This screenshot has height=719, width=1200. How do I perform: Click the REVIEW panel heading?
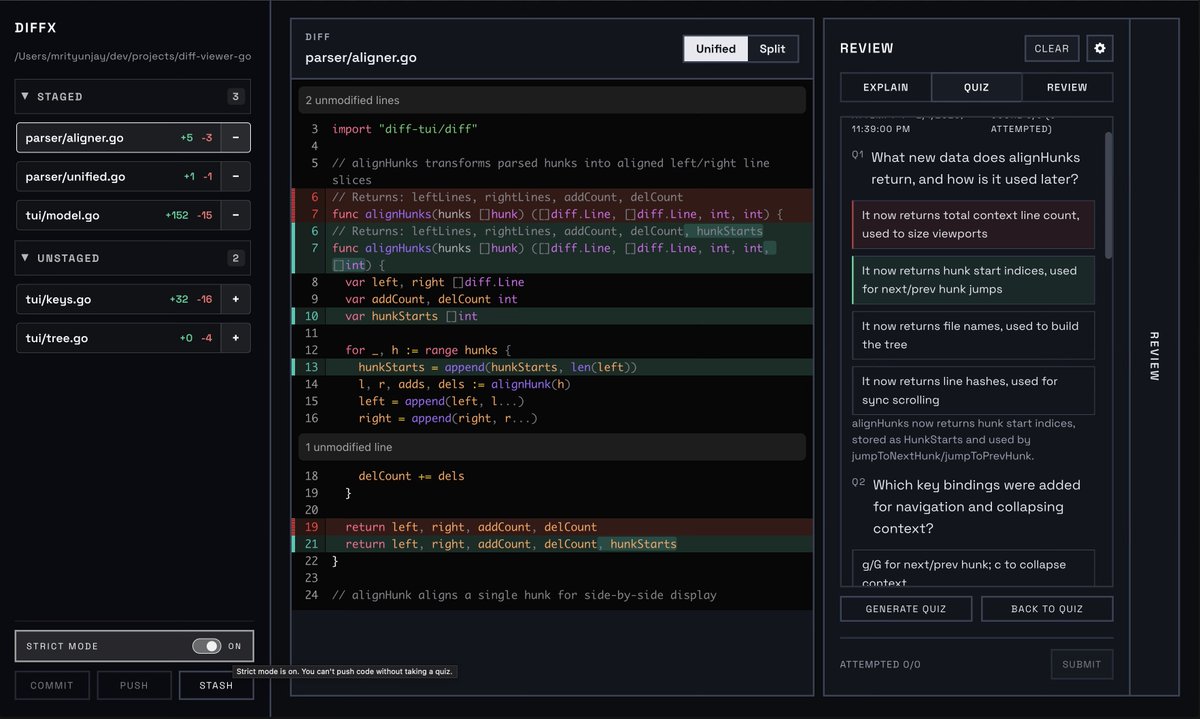point(866,48)
